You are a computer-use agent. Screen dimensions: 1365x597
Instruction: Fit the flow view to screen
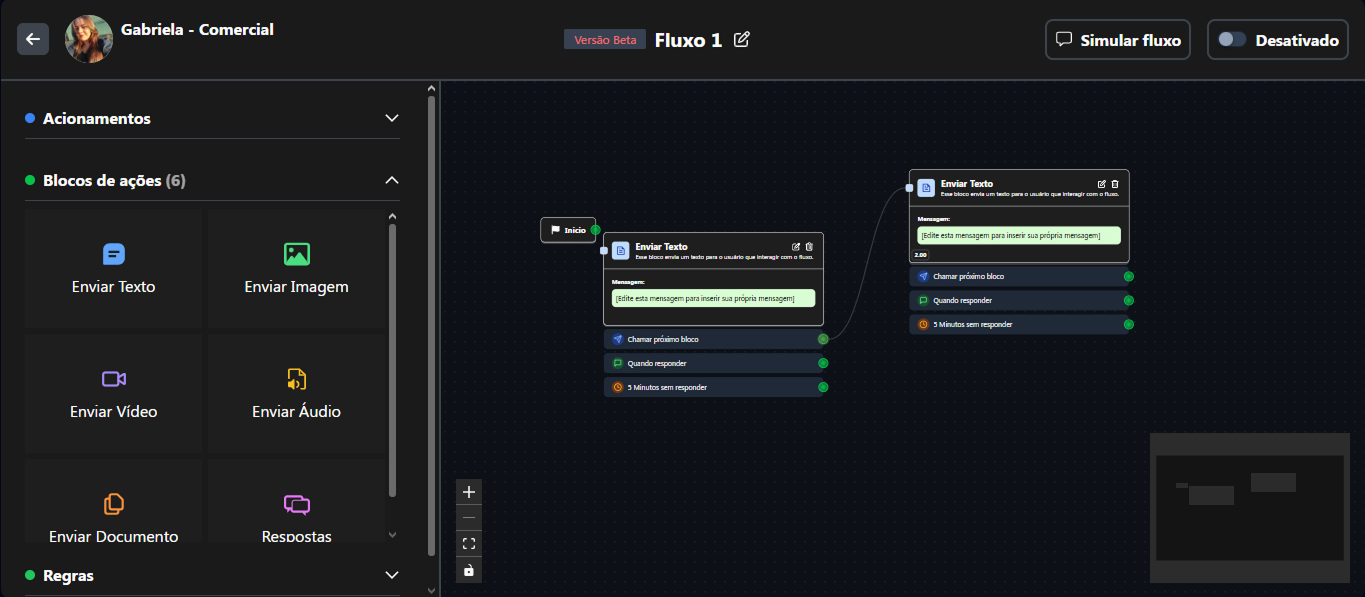(469, 544)
